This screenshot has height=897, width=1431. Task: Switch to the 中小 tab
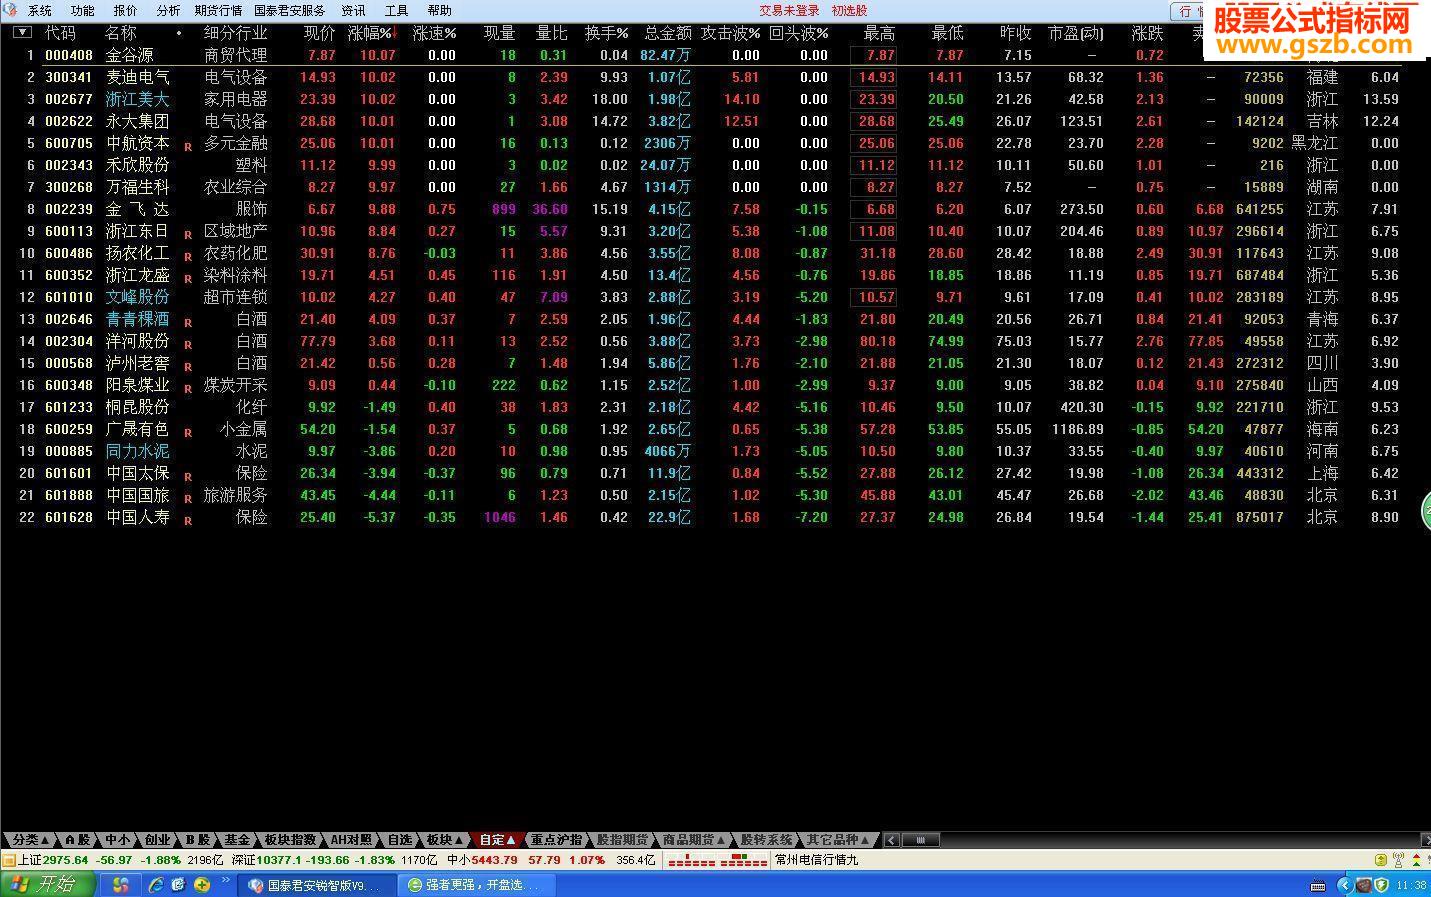point(117,840)
